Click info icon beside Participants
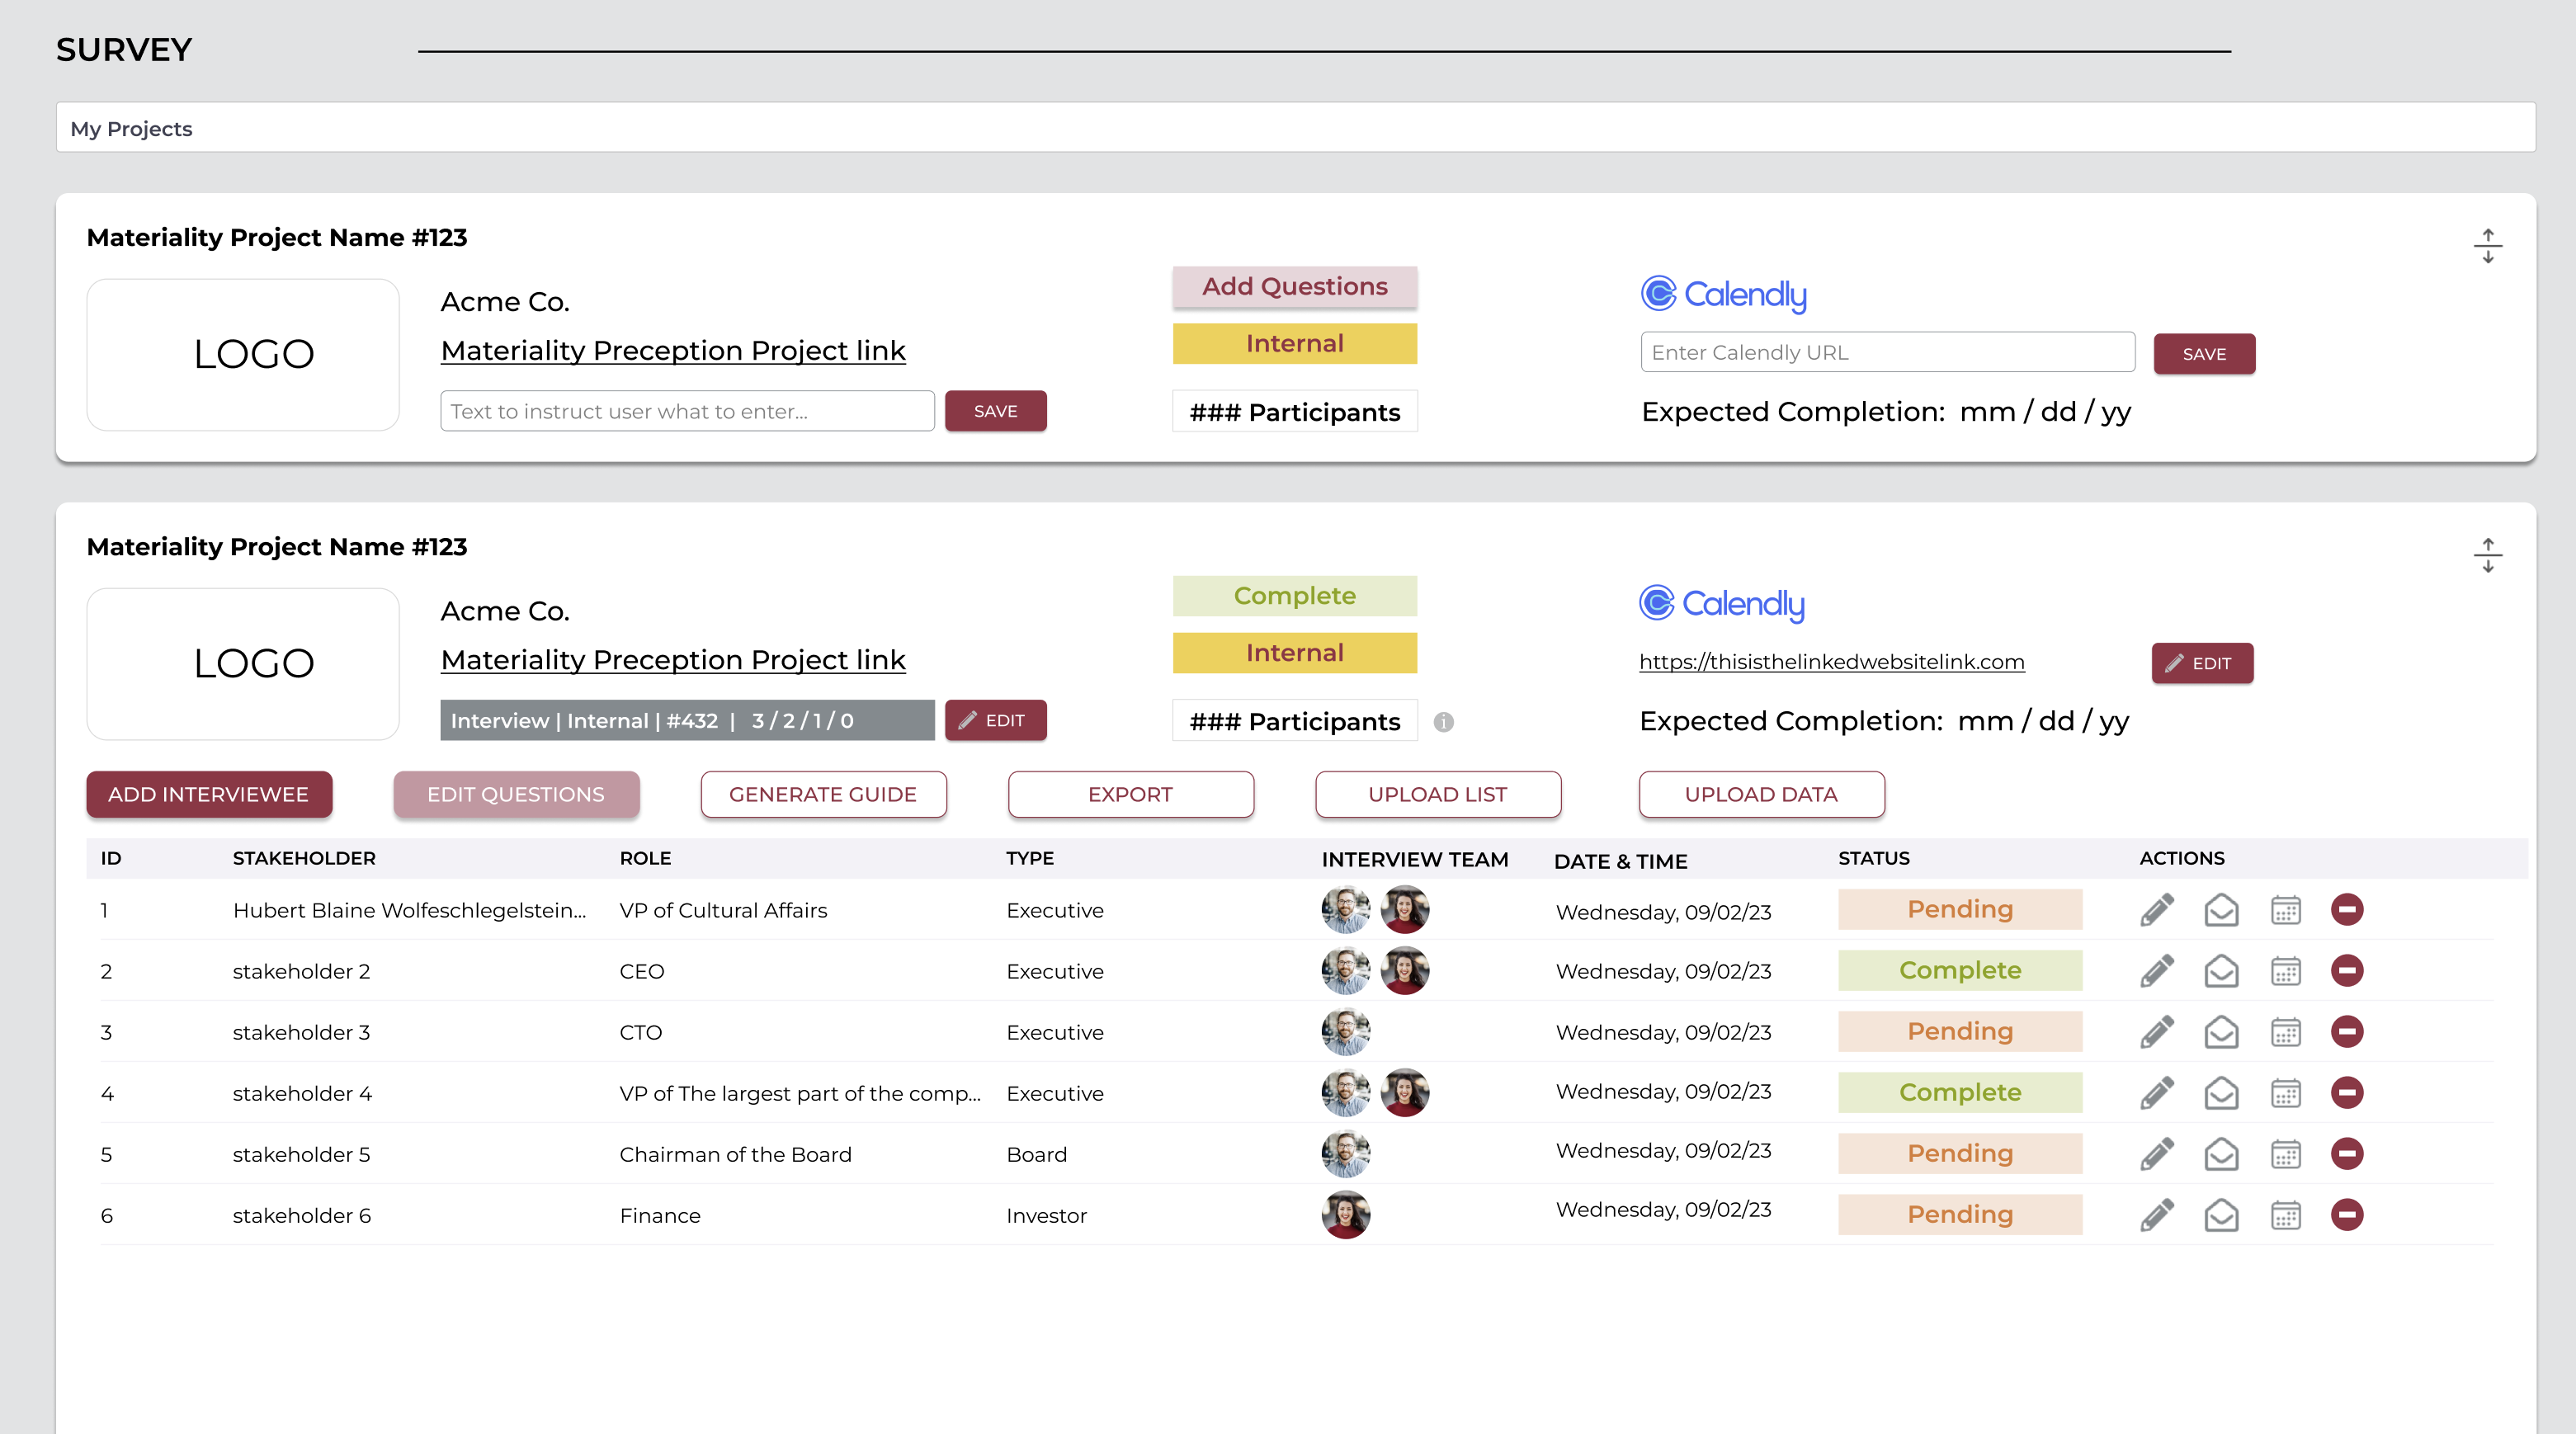Screen dimensions: 2576x1434 point(1443,721)
